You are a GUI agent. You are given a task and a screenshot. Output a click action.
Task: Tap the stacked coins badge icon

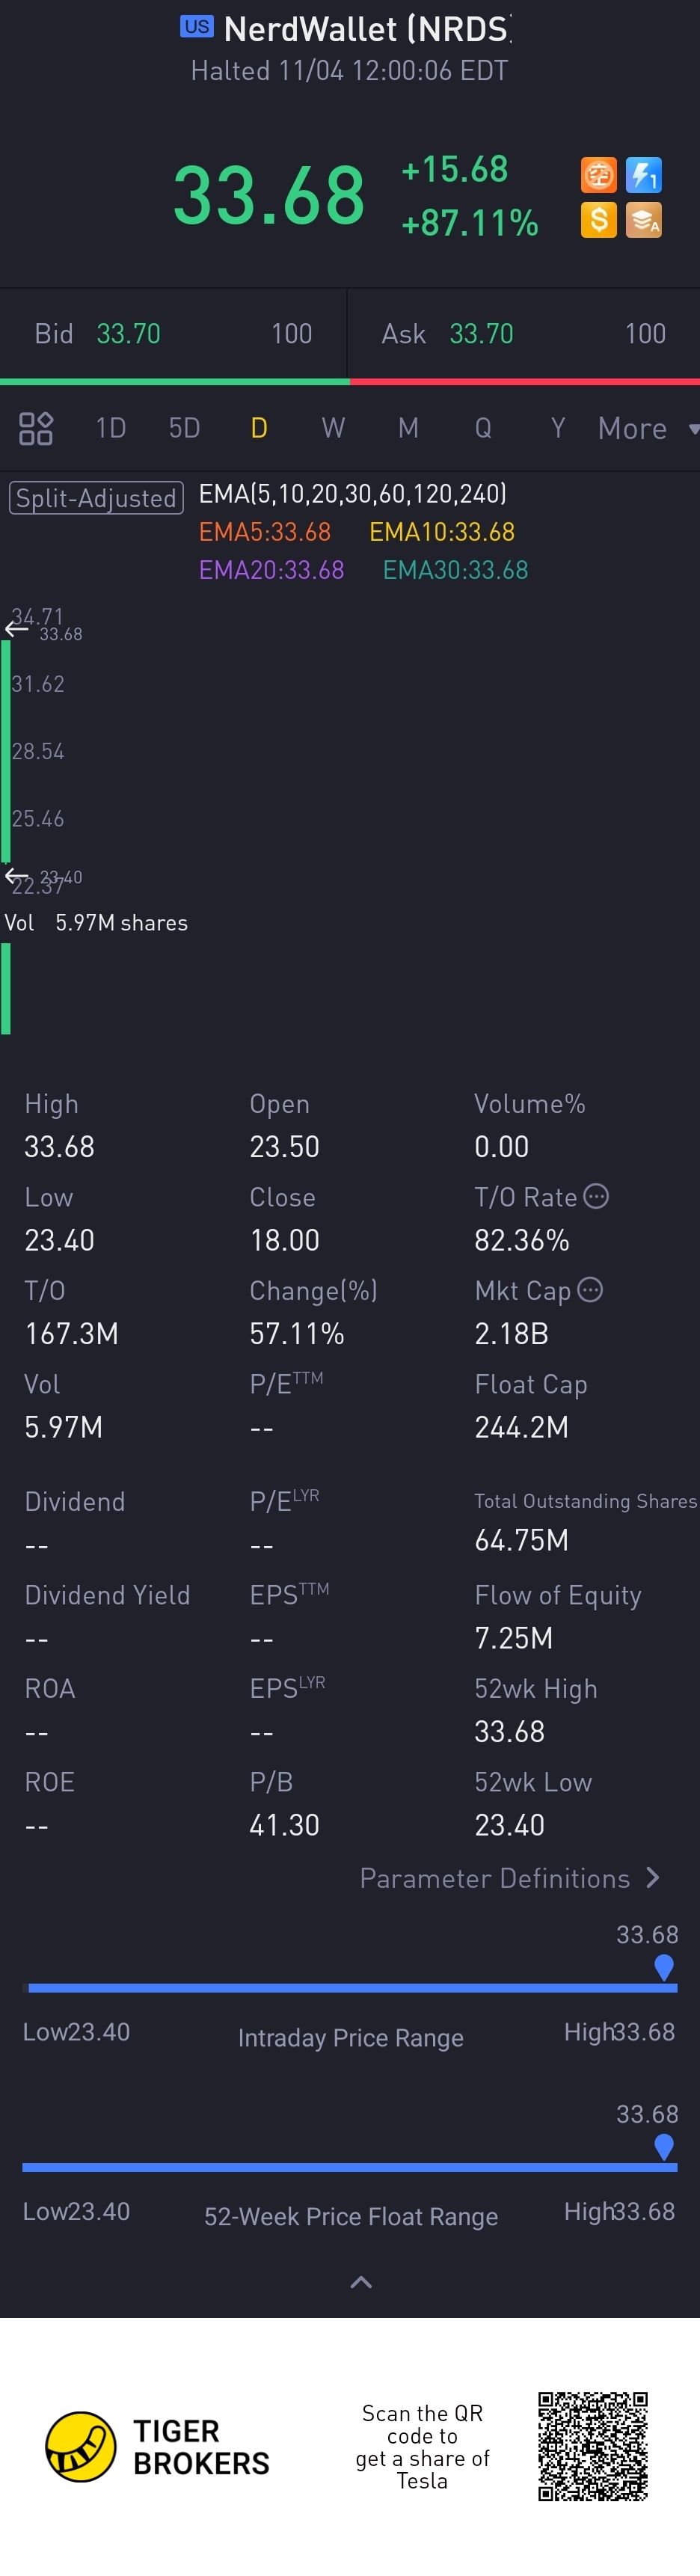[643, 220]
